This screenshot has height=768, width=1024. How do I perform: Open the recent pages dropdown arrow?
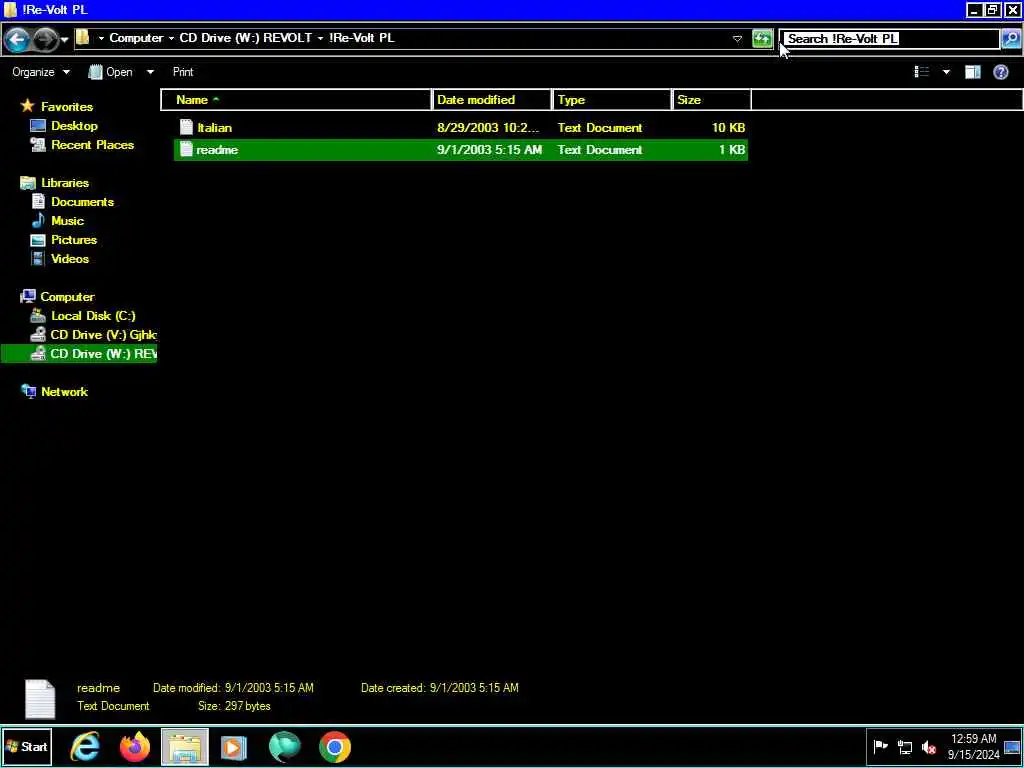click(64, 40)
